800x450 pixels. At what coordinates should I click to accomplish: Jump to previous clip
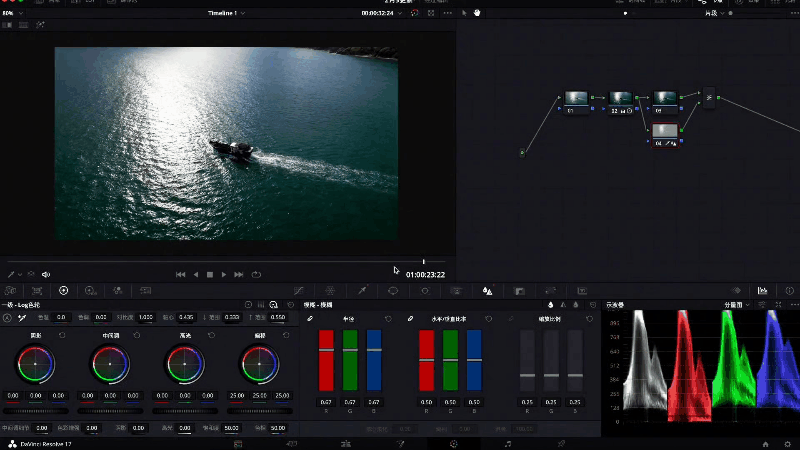click(x=181, y=274)
